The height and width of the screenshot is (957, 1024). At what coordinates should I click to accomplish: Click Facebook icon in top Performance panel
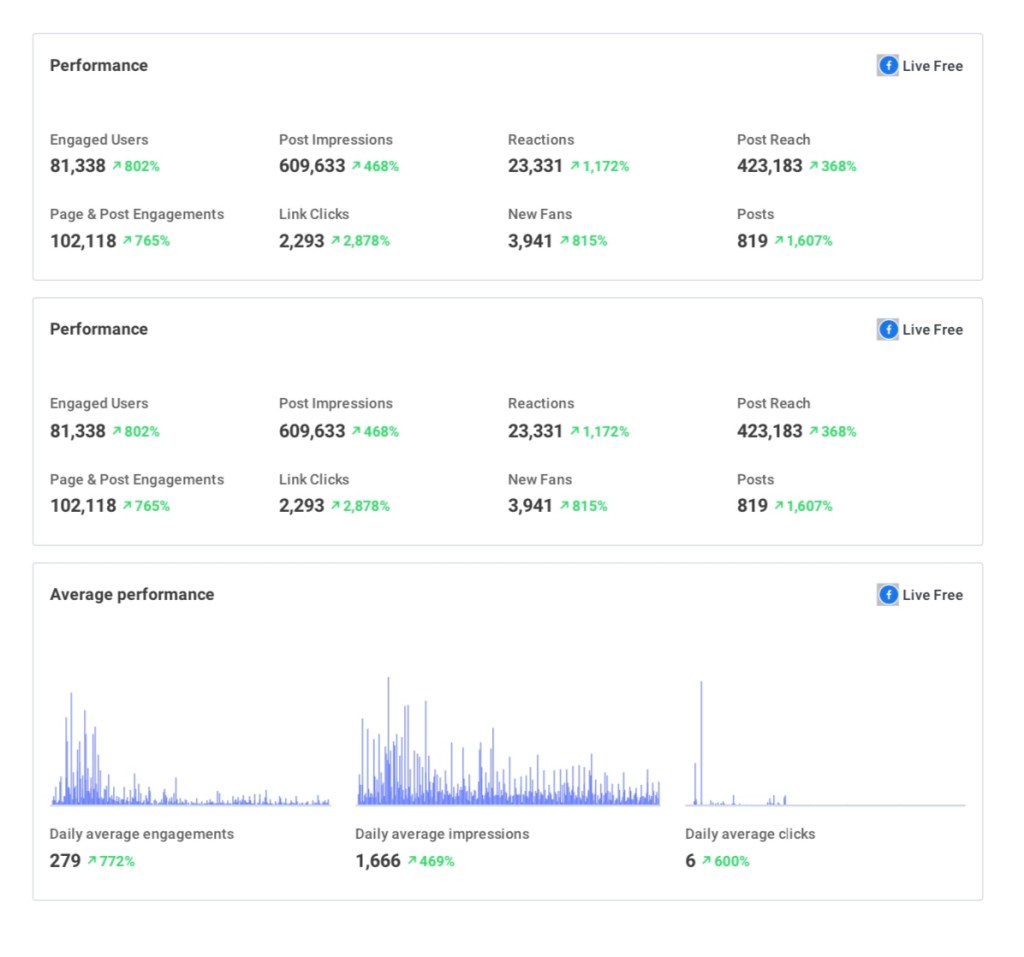888,66
